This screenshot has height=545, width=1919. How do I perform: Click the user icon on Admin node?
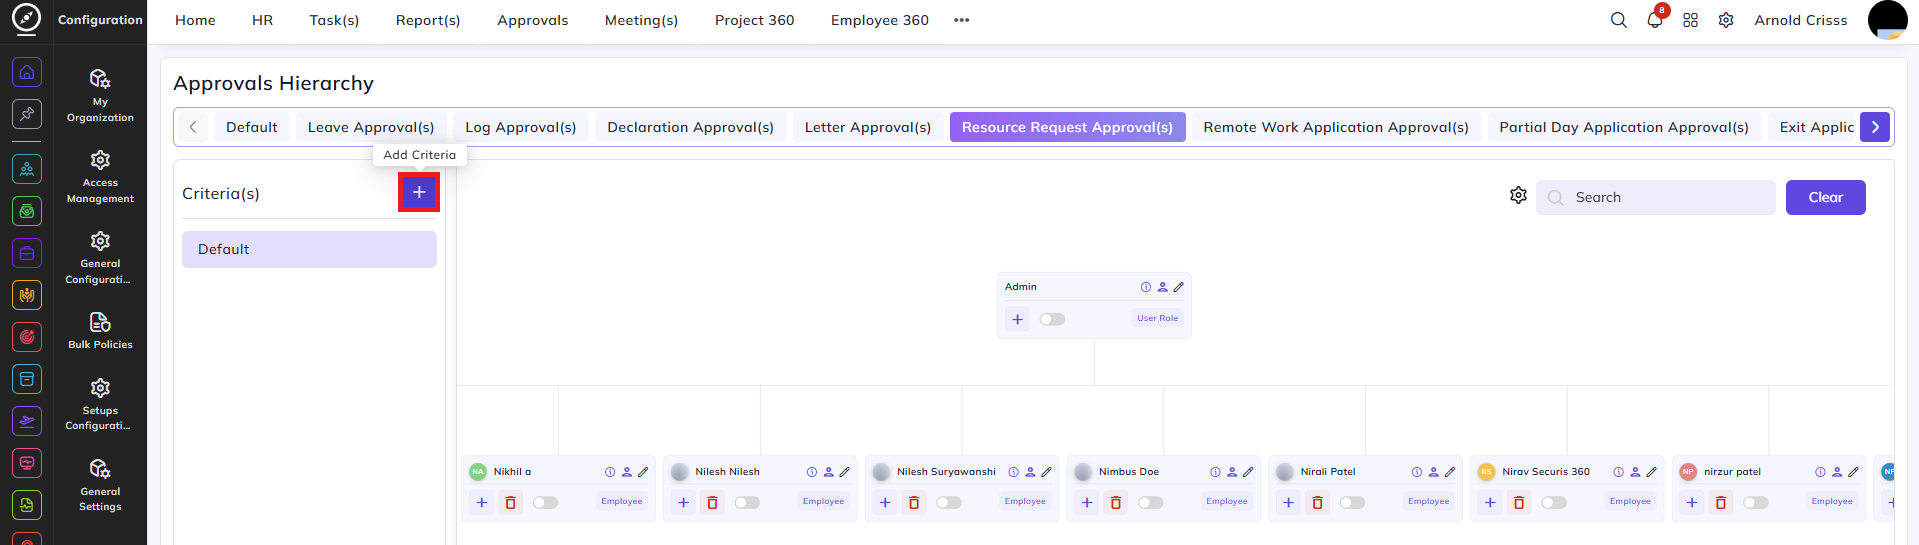click(1162, 287)
